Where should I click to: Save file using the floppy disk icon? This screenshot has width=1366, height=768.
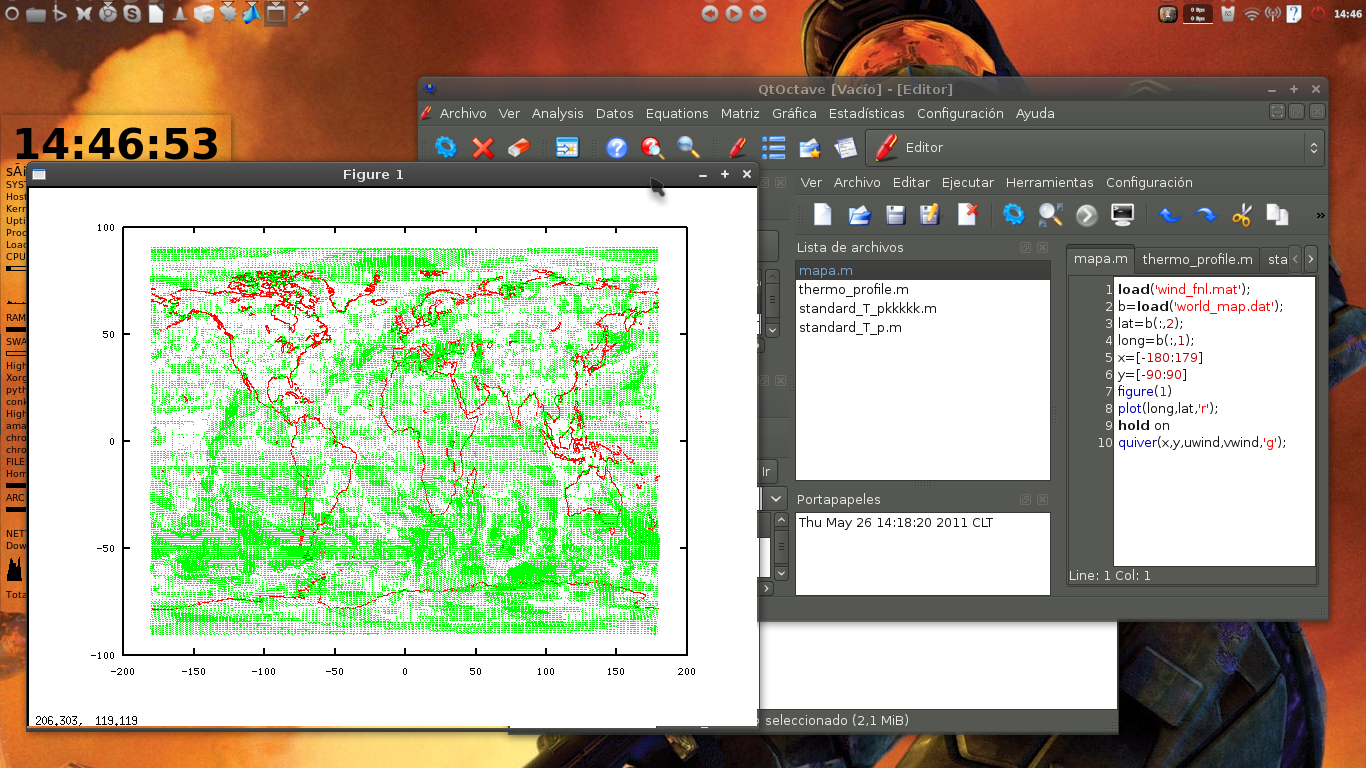895,214
